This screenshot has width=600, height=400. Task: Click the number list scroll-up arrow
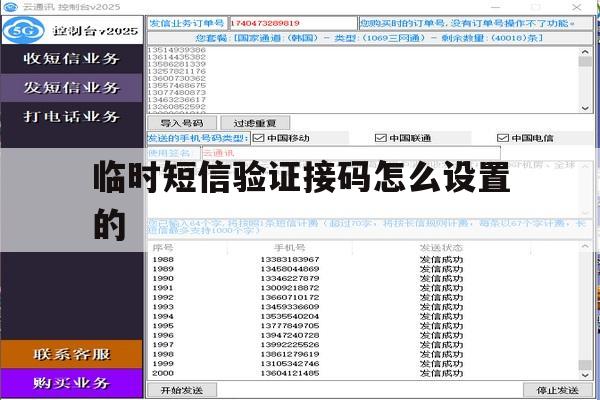(x=585, y=52)
